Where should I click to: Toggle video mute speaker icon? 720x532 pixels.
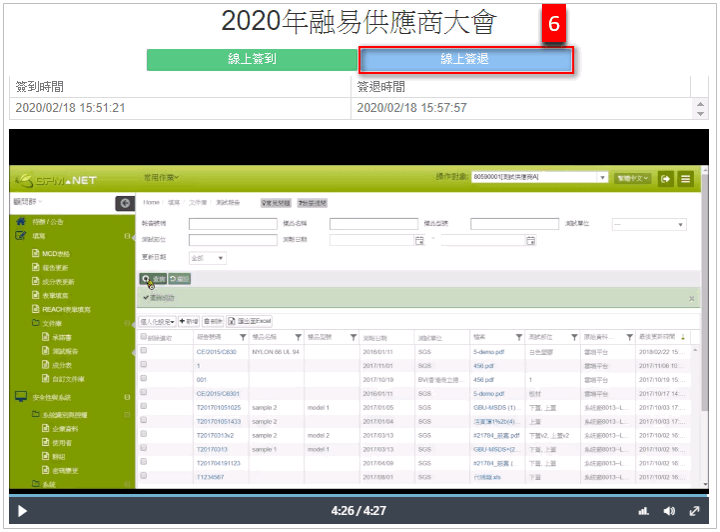pos(669,510)
